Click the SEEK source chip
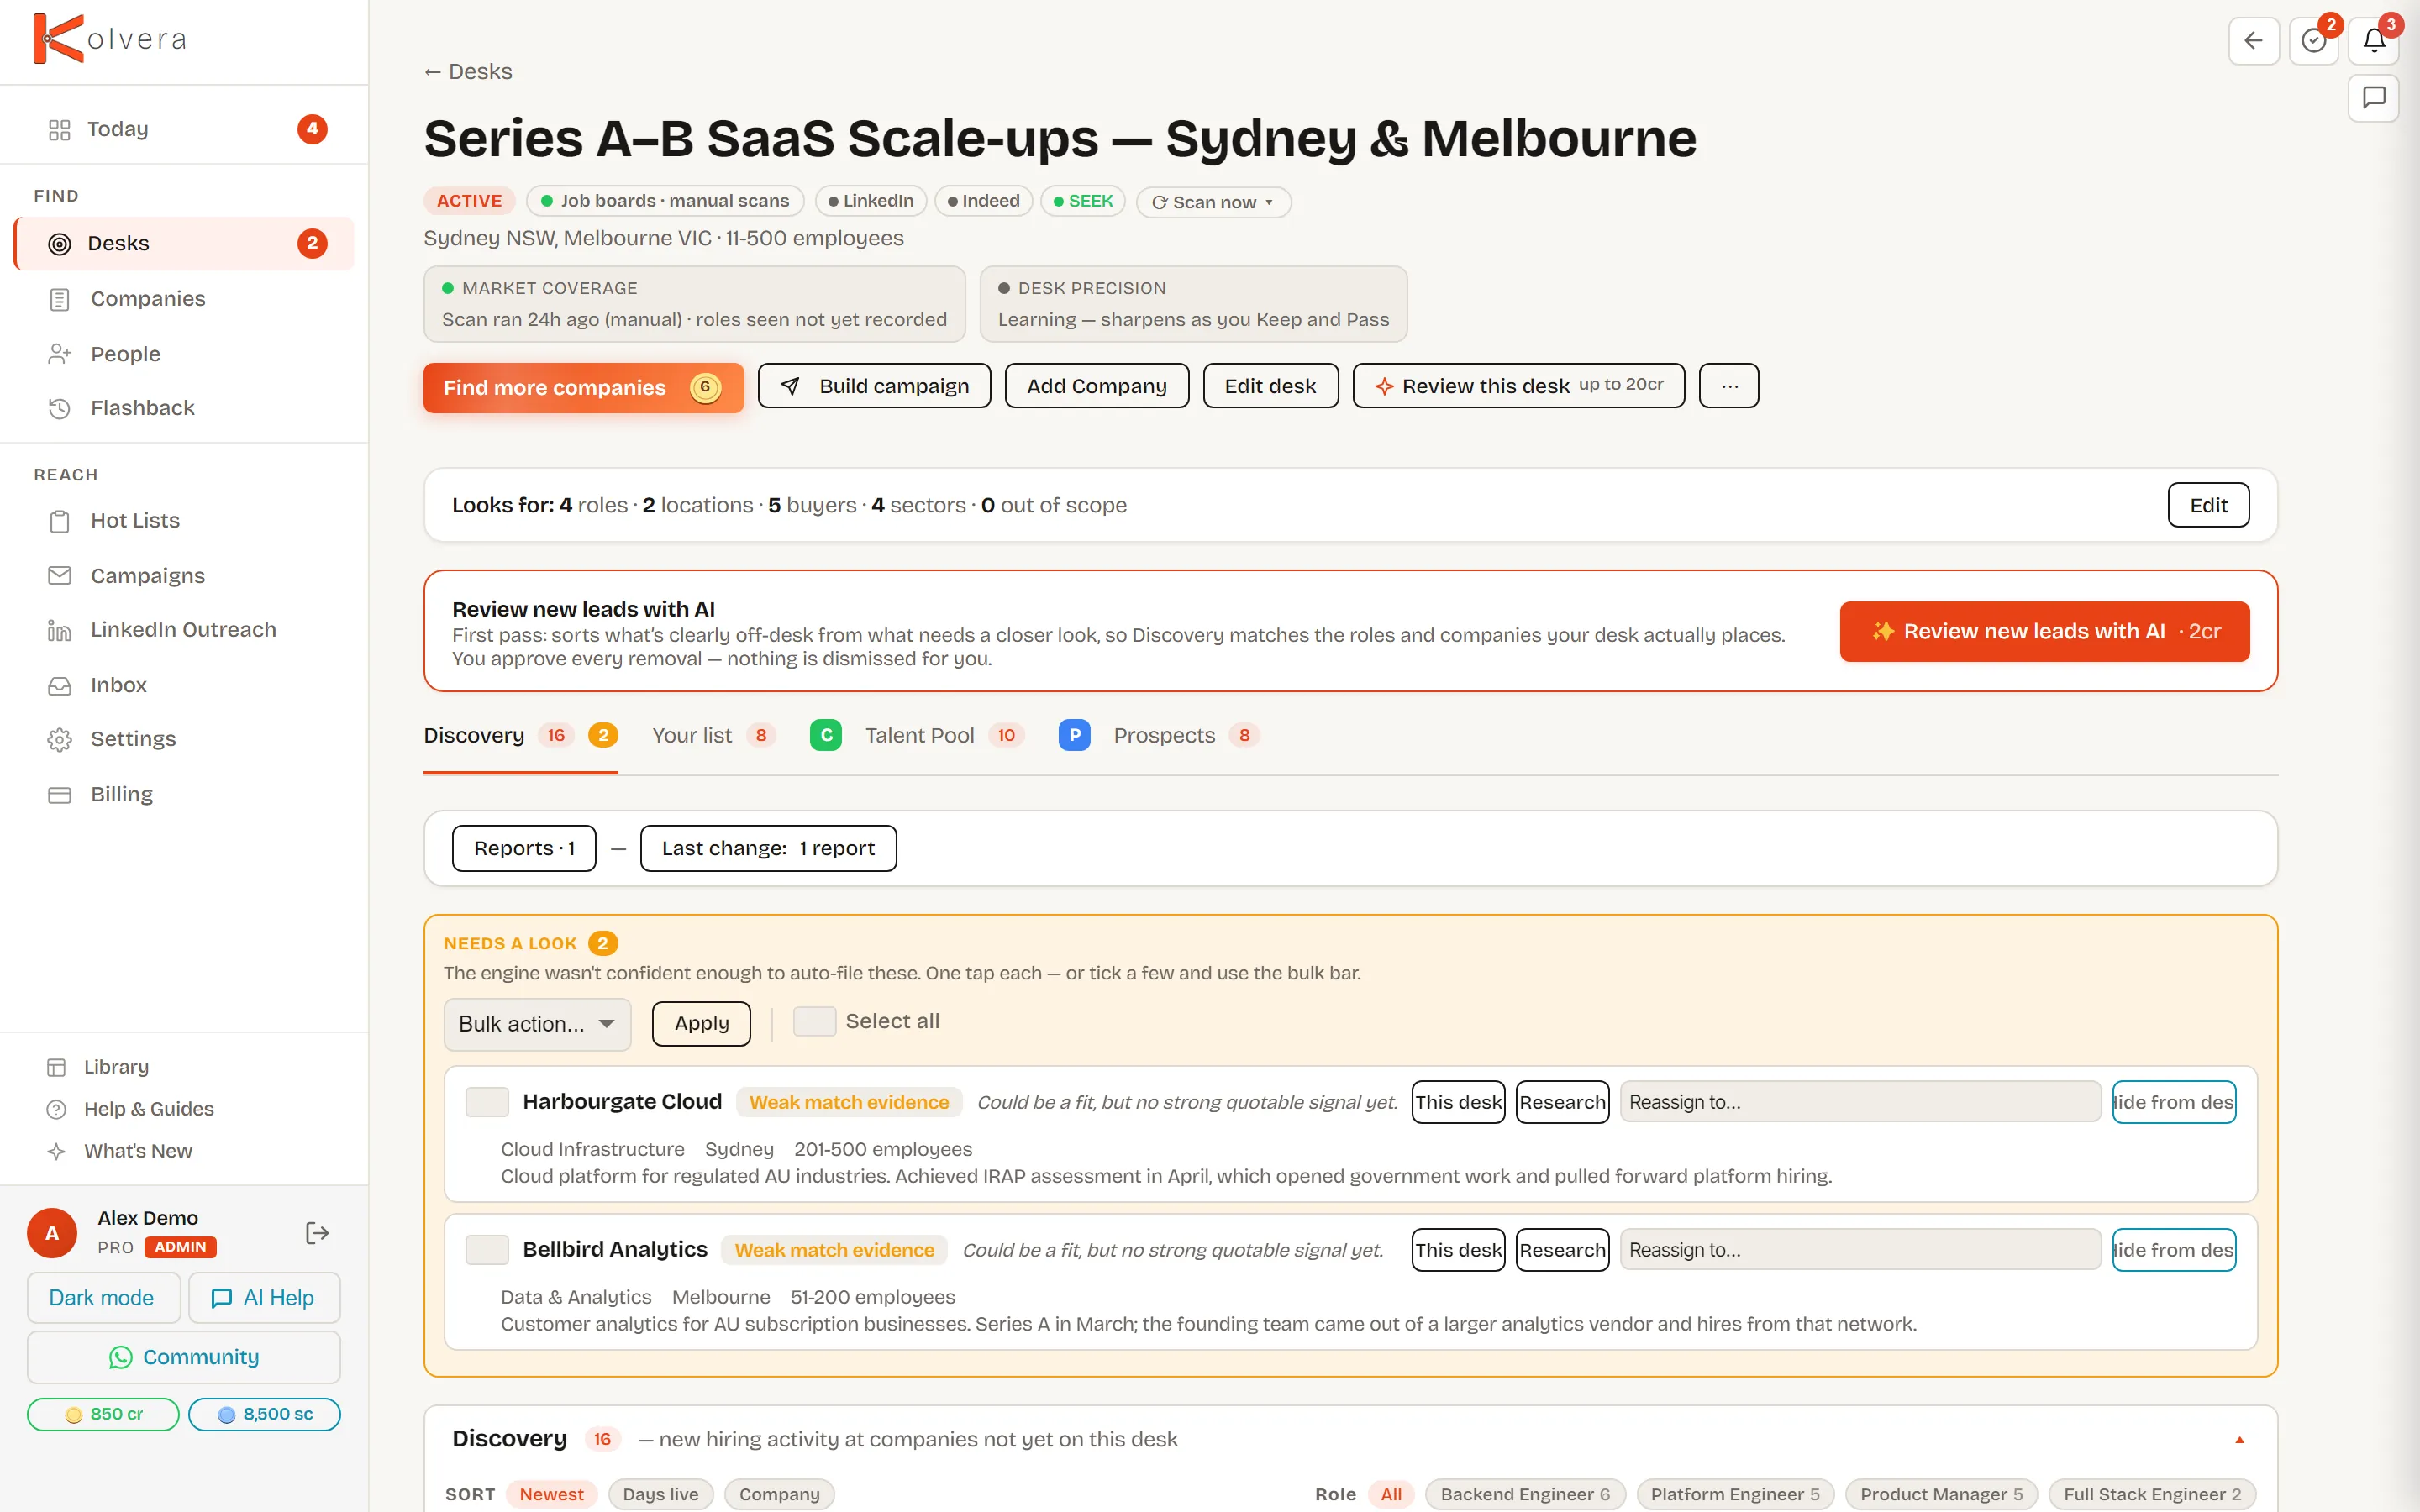This screenshot has width=2420, height=1512. click(1083, 201)
